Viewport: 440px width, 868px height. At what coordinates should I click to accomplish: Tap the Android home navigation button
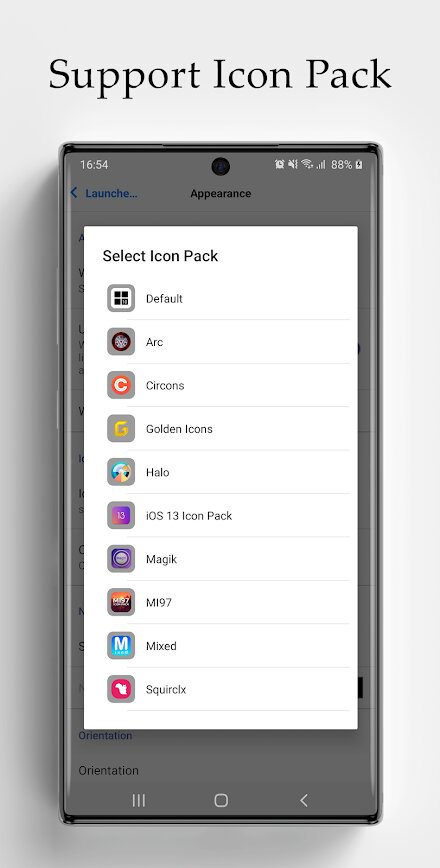[221, 800]
